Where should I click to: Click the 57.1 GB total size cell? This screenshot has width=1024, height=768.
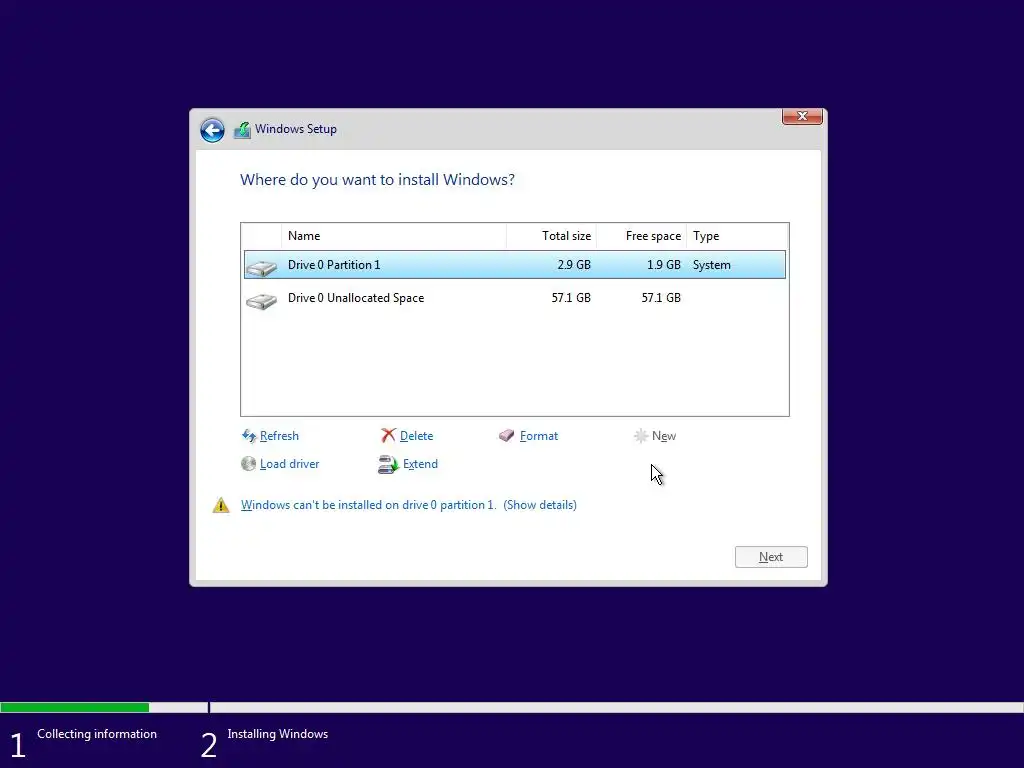pyautogui.click(x=571, y=298)
